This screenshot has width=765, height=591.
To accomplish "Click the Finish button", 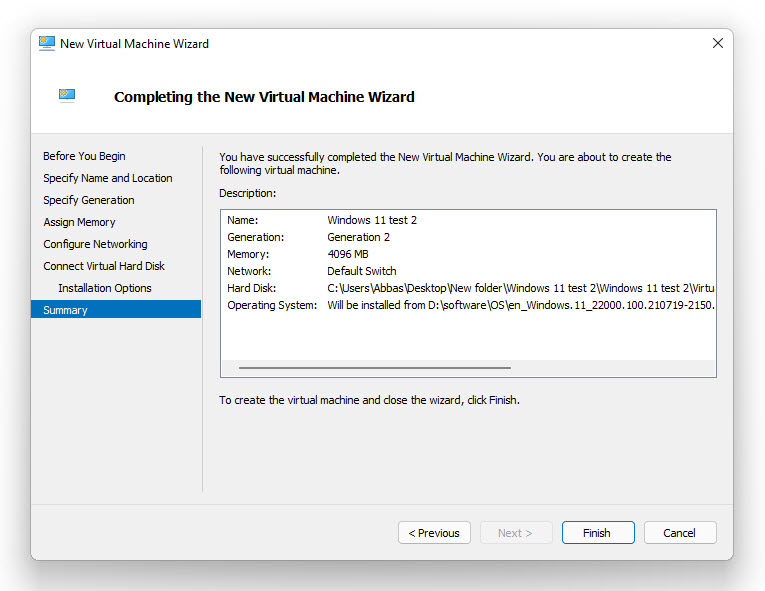I will coord(598,532).
